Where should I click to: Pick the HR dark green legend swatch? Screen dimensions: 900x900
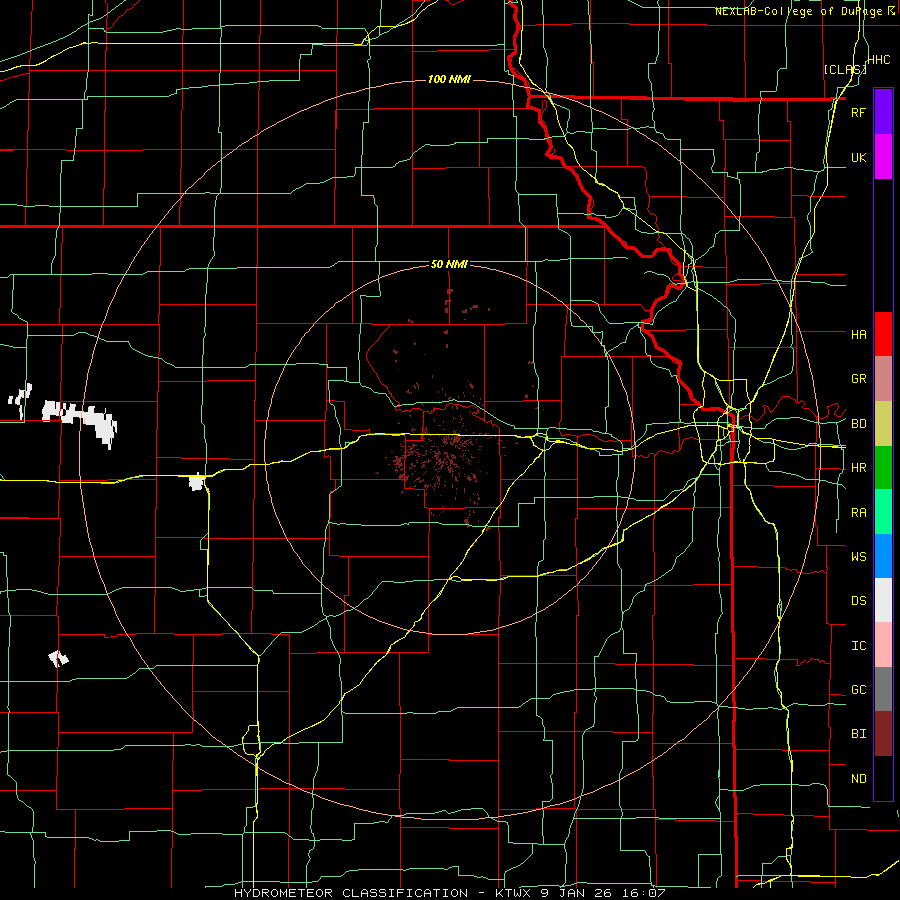click(x=883, y=467)
